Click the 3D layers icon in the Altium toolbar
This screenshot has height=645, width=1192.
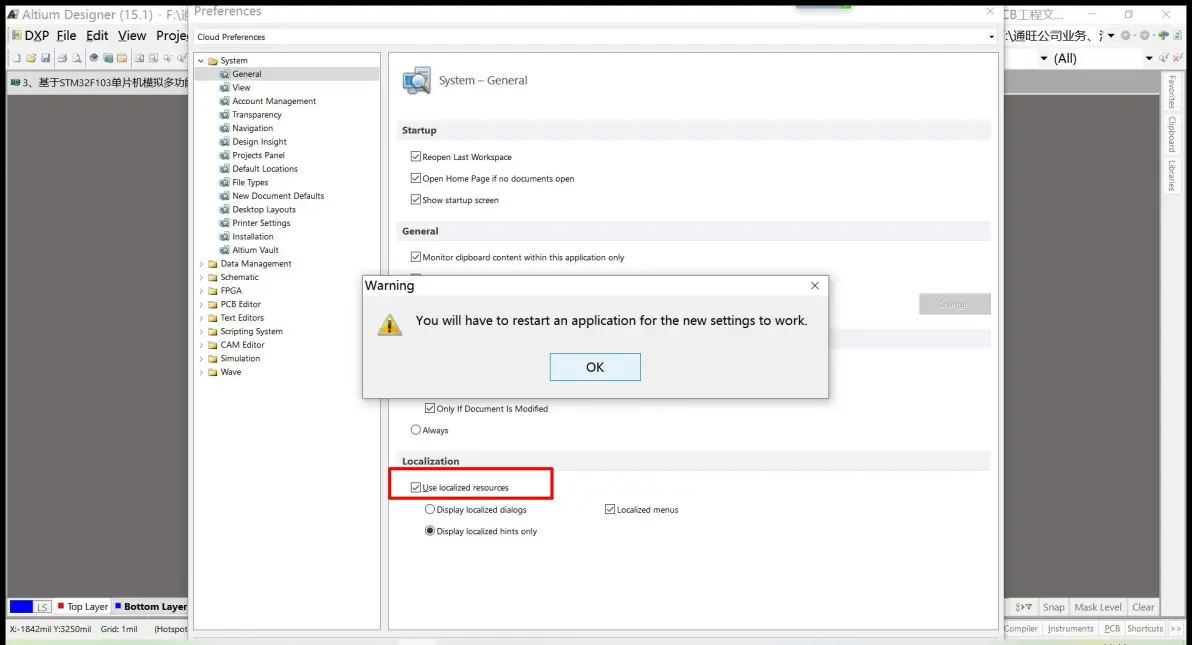pyautogui.click(x=94, y=58)
